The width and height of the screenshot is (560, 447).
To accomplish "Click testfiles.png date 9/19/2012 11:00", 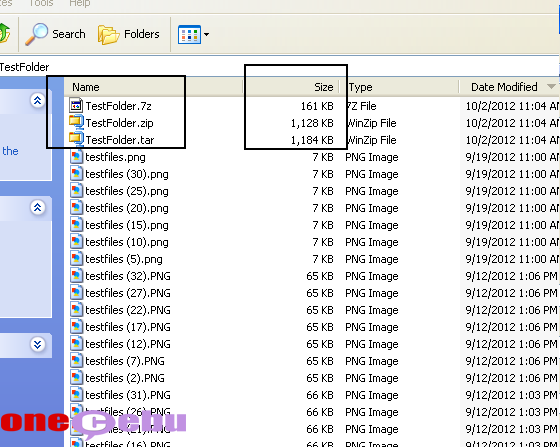I will coord(512,157).
